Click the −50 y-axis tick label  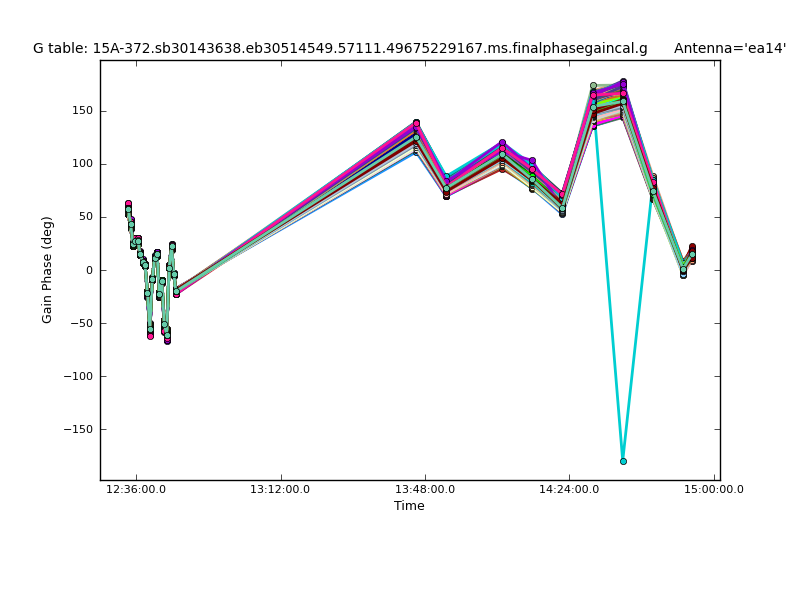tap(79, 323)
